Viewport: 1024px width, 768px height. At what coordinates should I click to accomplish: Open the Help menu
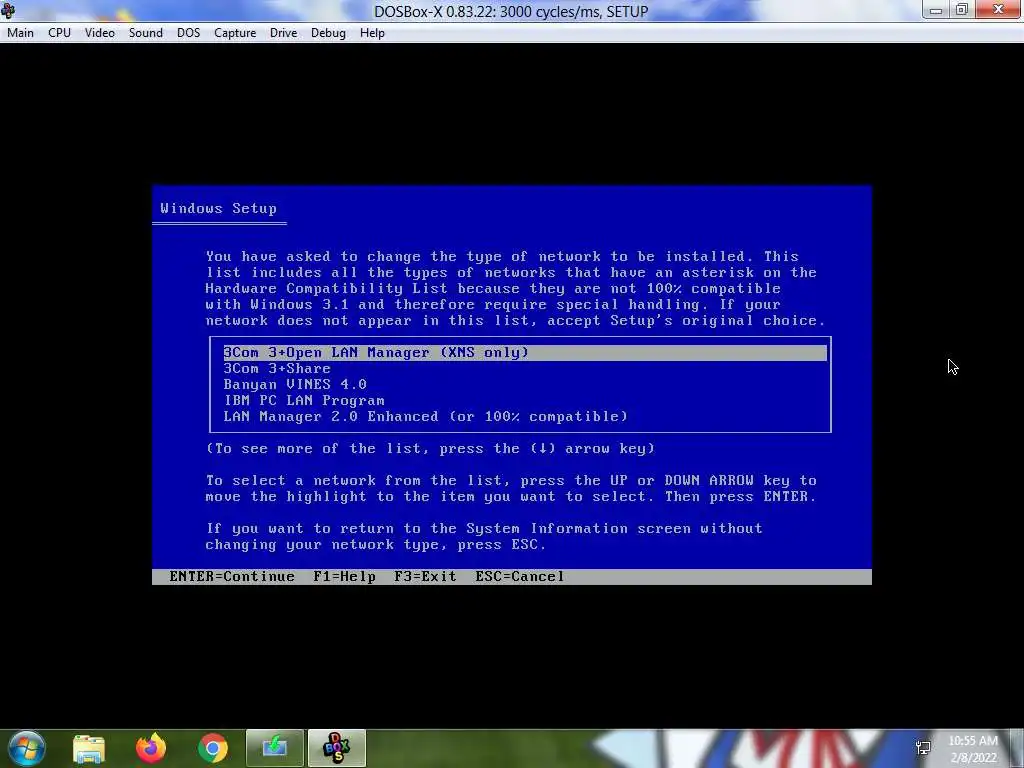(x=372, y=33)
